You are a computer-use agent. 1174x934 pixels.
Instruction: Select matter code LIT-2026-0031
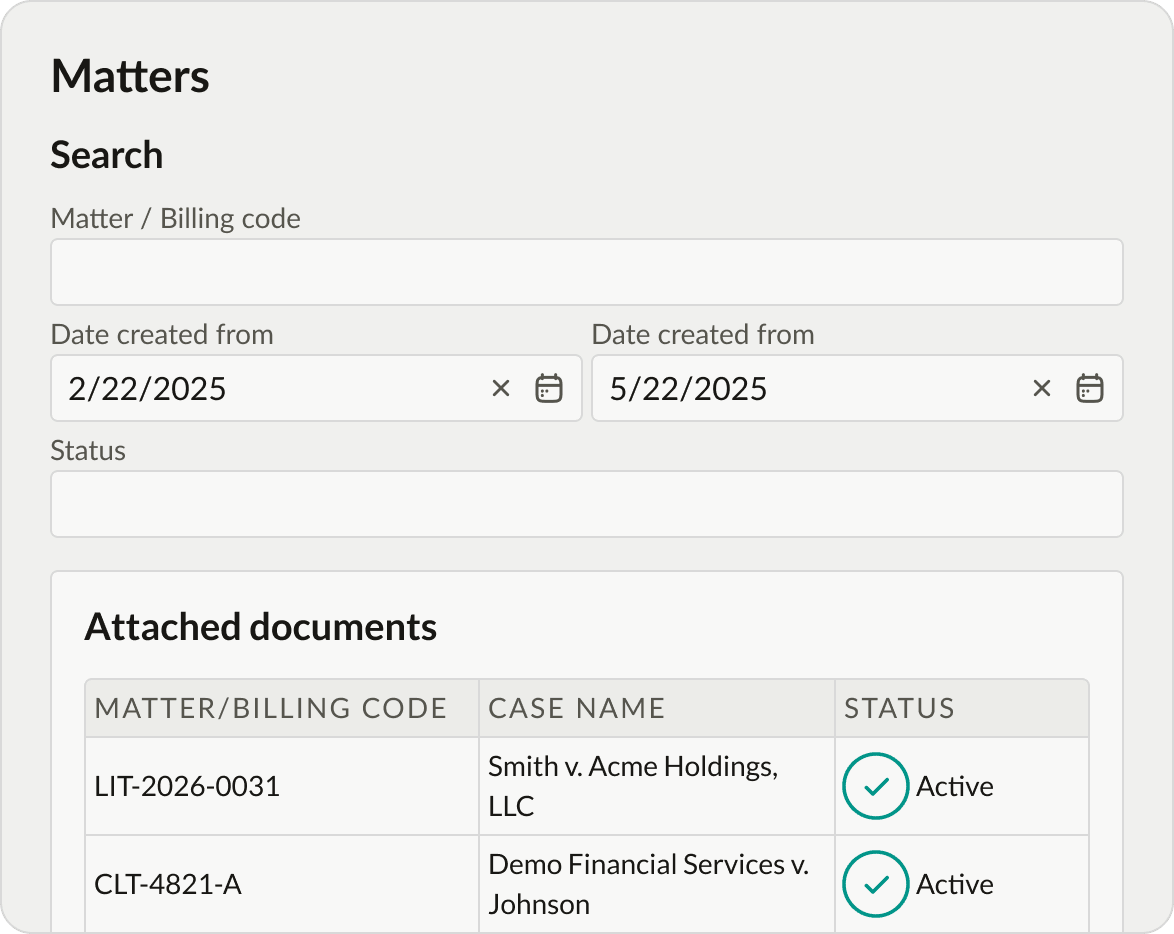(x=187, y=786)
